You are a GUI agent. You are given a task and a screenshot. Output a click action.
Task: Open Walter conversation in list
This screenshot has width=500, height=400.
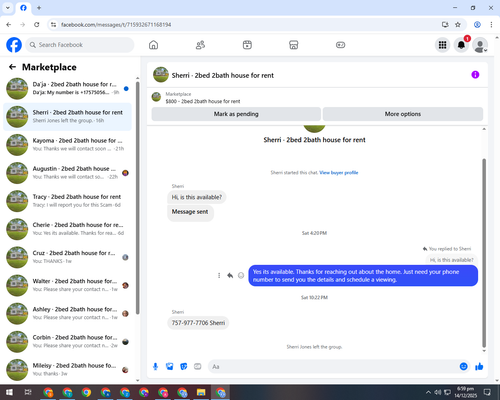67,285
